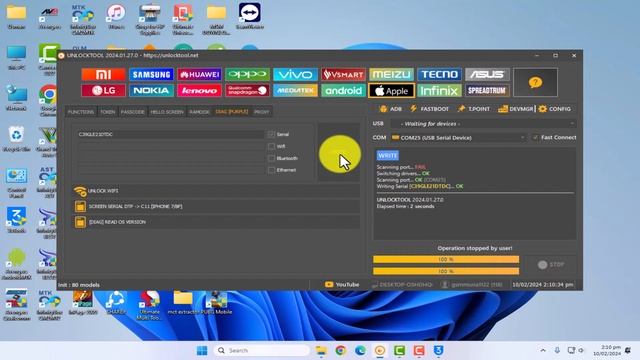Click the STOP button
This screenshot has width=640, height=360.
click(x=551, y=264)
